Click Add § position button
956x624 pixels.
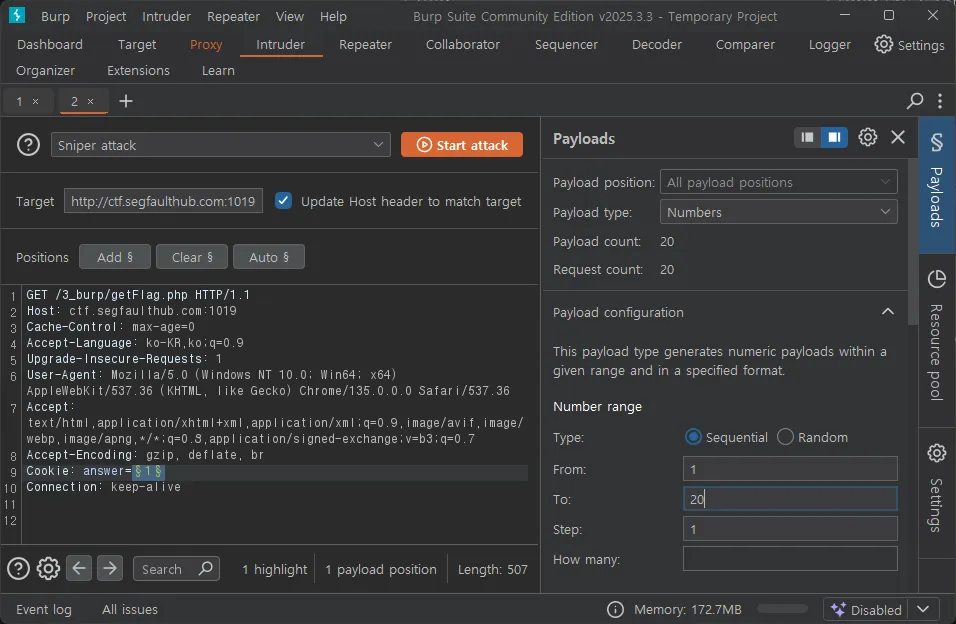115,257
